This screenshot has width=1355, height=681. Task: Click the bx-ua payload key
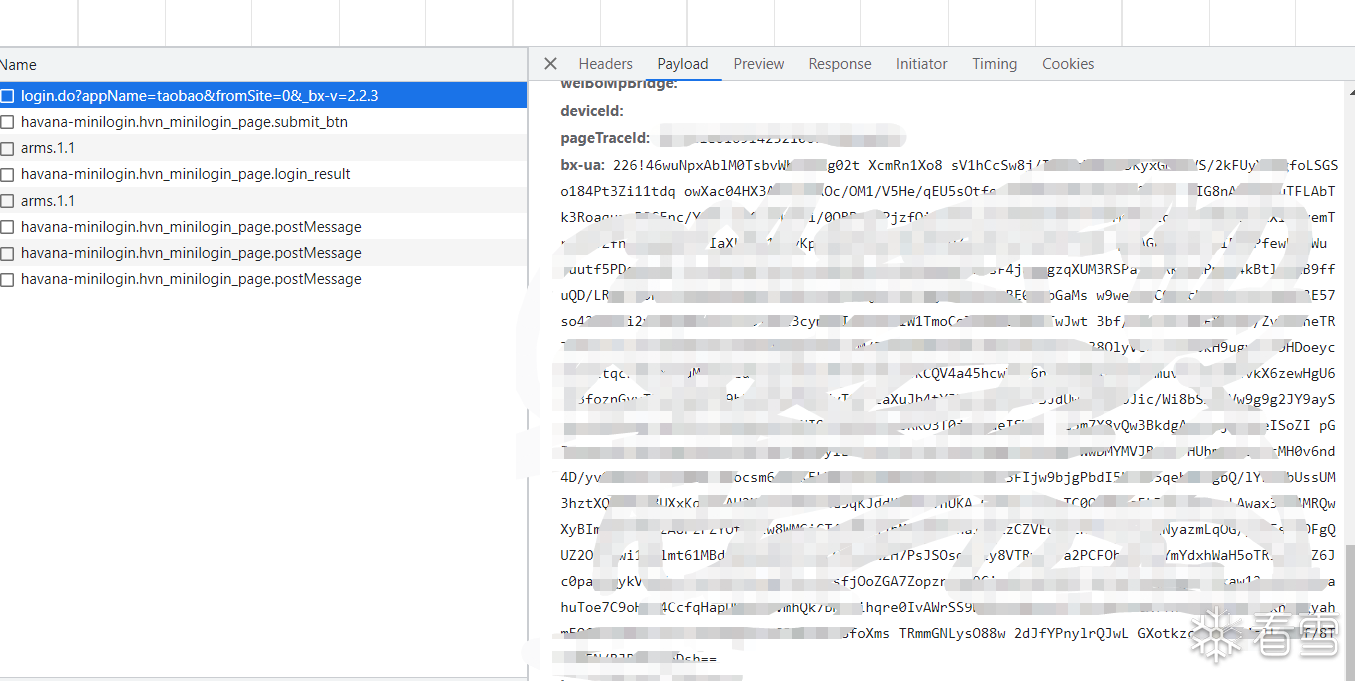pos(582,164)
